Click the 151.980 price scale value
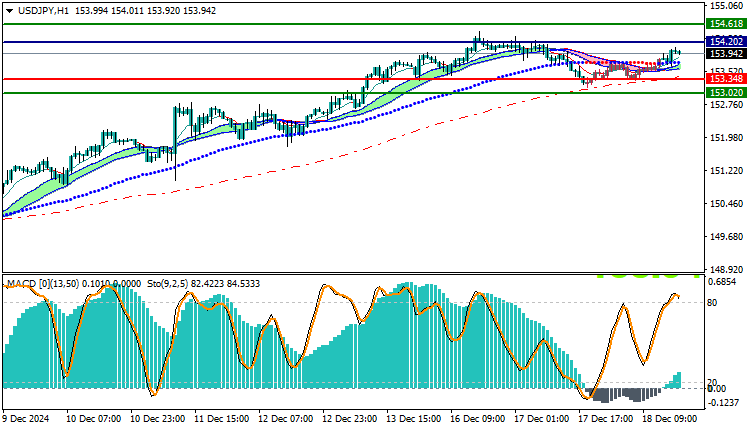 click(727, 138)
